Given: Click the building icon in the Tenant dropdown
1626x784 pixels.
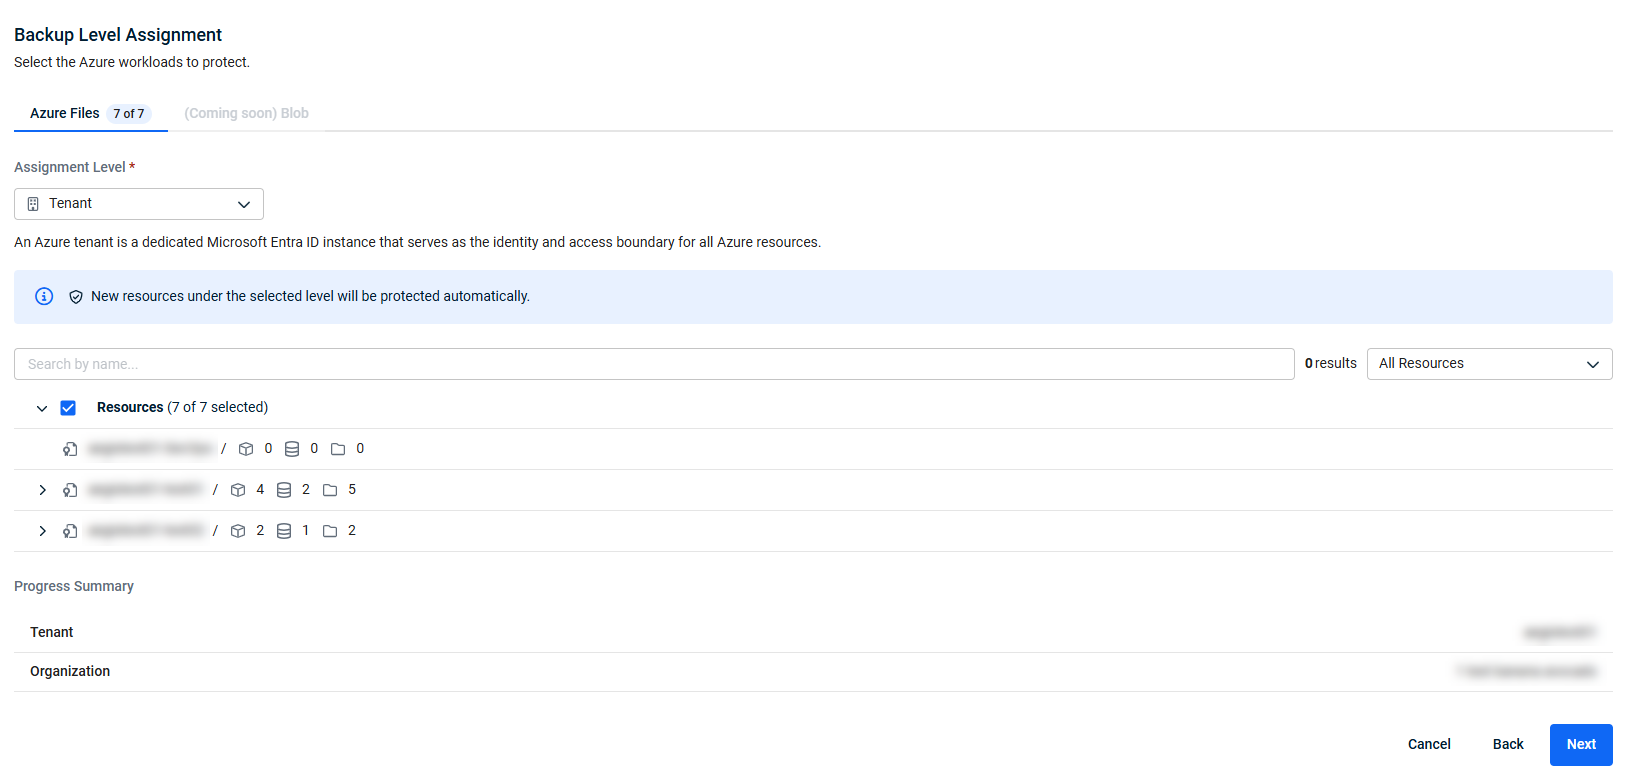Looking at the screenshot, I should pyautogui.click(x=33, y=204).
